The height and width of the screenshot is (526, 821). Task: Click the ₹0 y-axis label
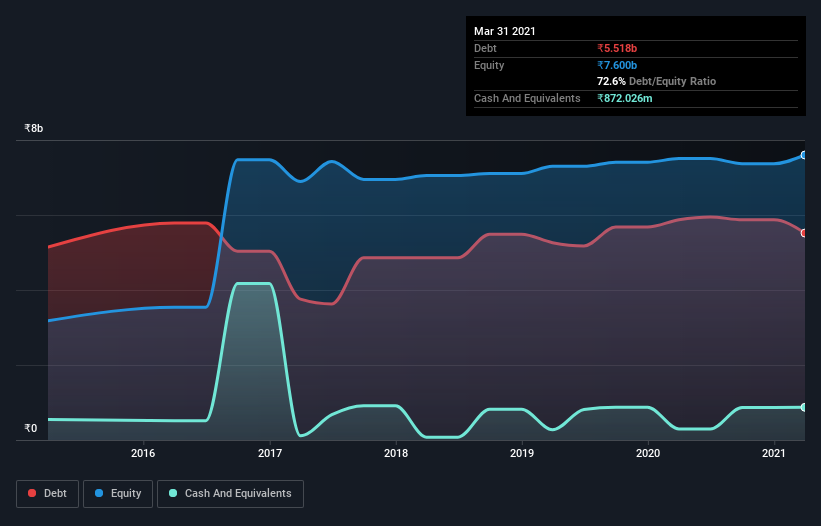click(30, 428)
